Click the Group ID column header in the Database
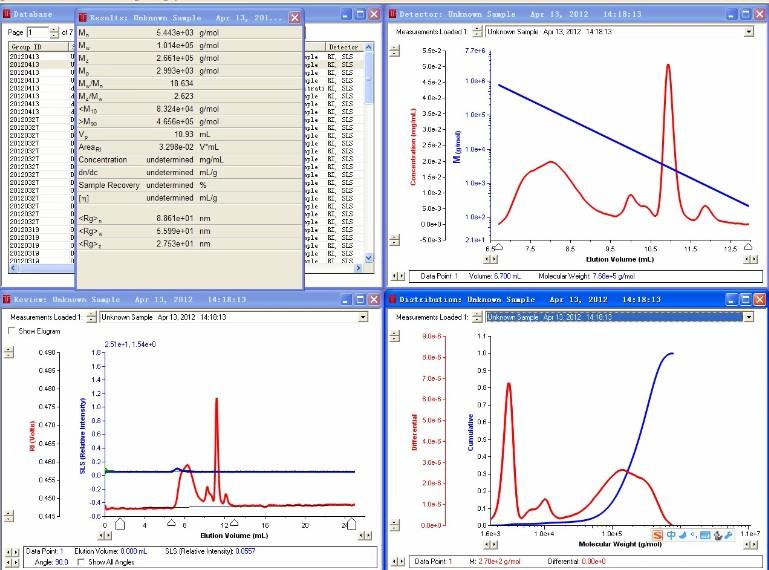This screenshot has width=769, height=570. [x=38, y=47]
